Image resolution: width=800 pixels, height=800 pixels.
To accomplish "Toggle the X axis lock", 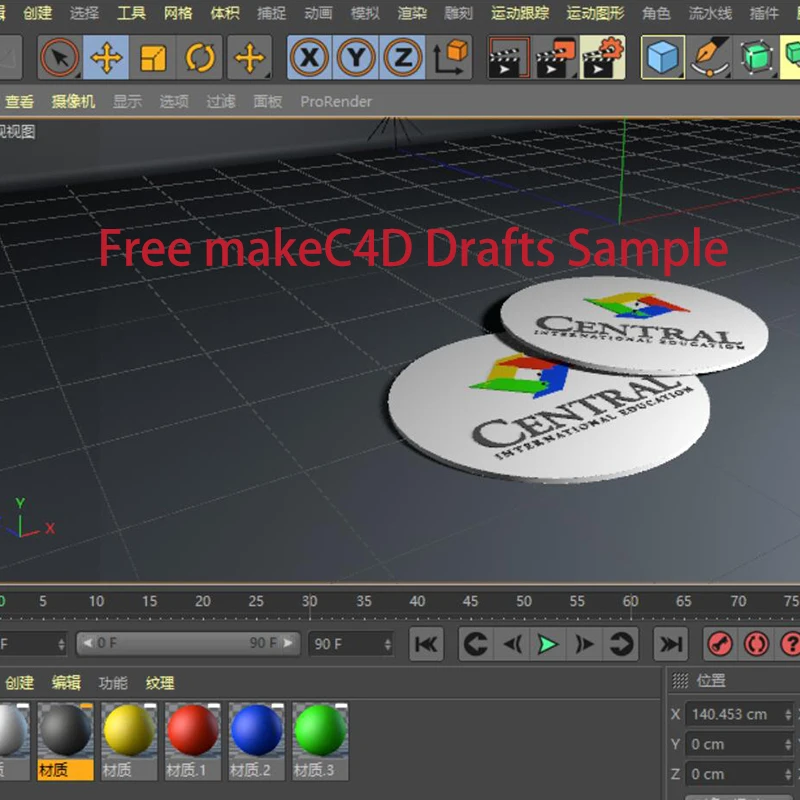I will click(x=309, y=57).
